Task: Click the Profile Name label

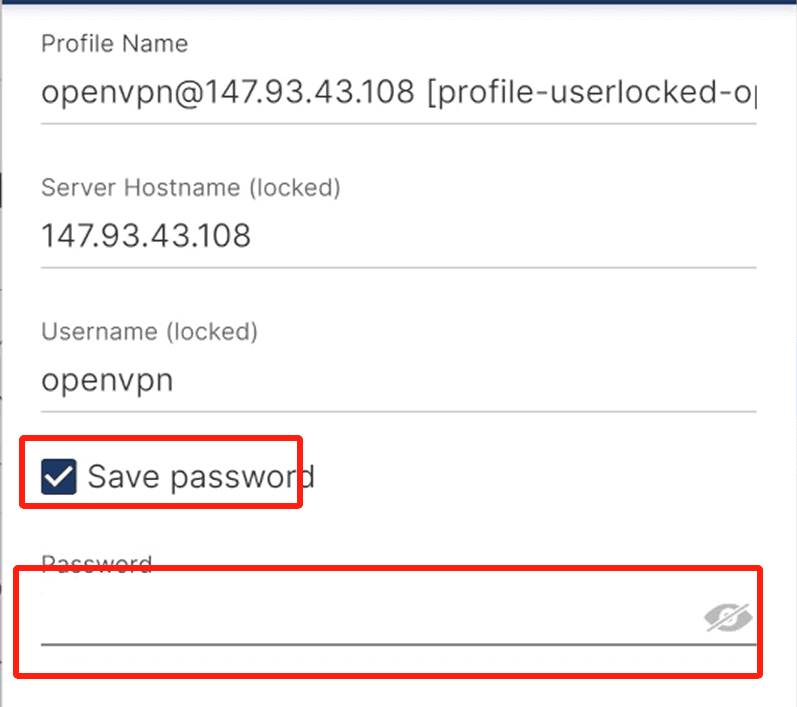Action: 114,44
